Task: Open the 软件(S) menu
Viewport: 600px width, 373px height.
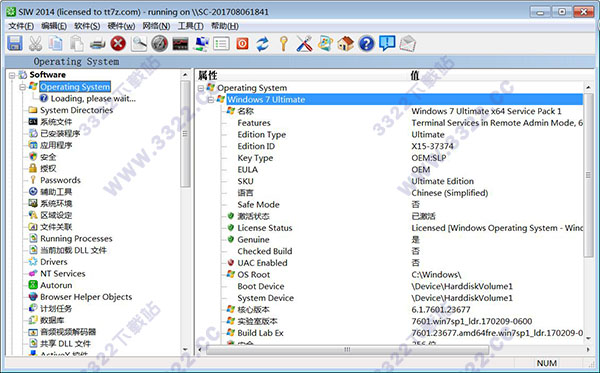Action: (87, 26)
